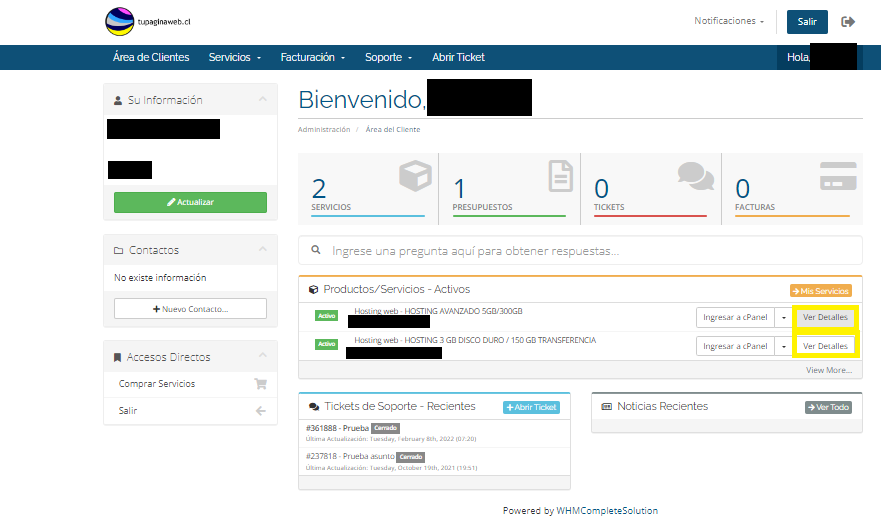Screen dimensions: 881x531
Task: Collapse the Accesos Directos panel
Action: tap(262, 357)
